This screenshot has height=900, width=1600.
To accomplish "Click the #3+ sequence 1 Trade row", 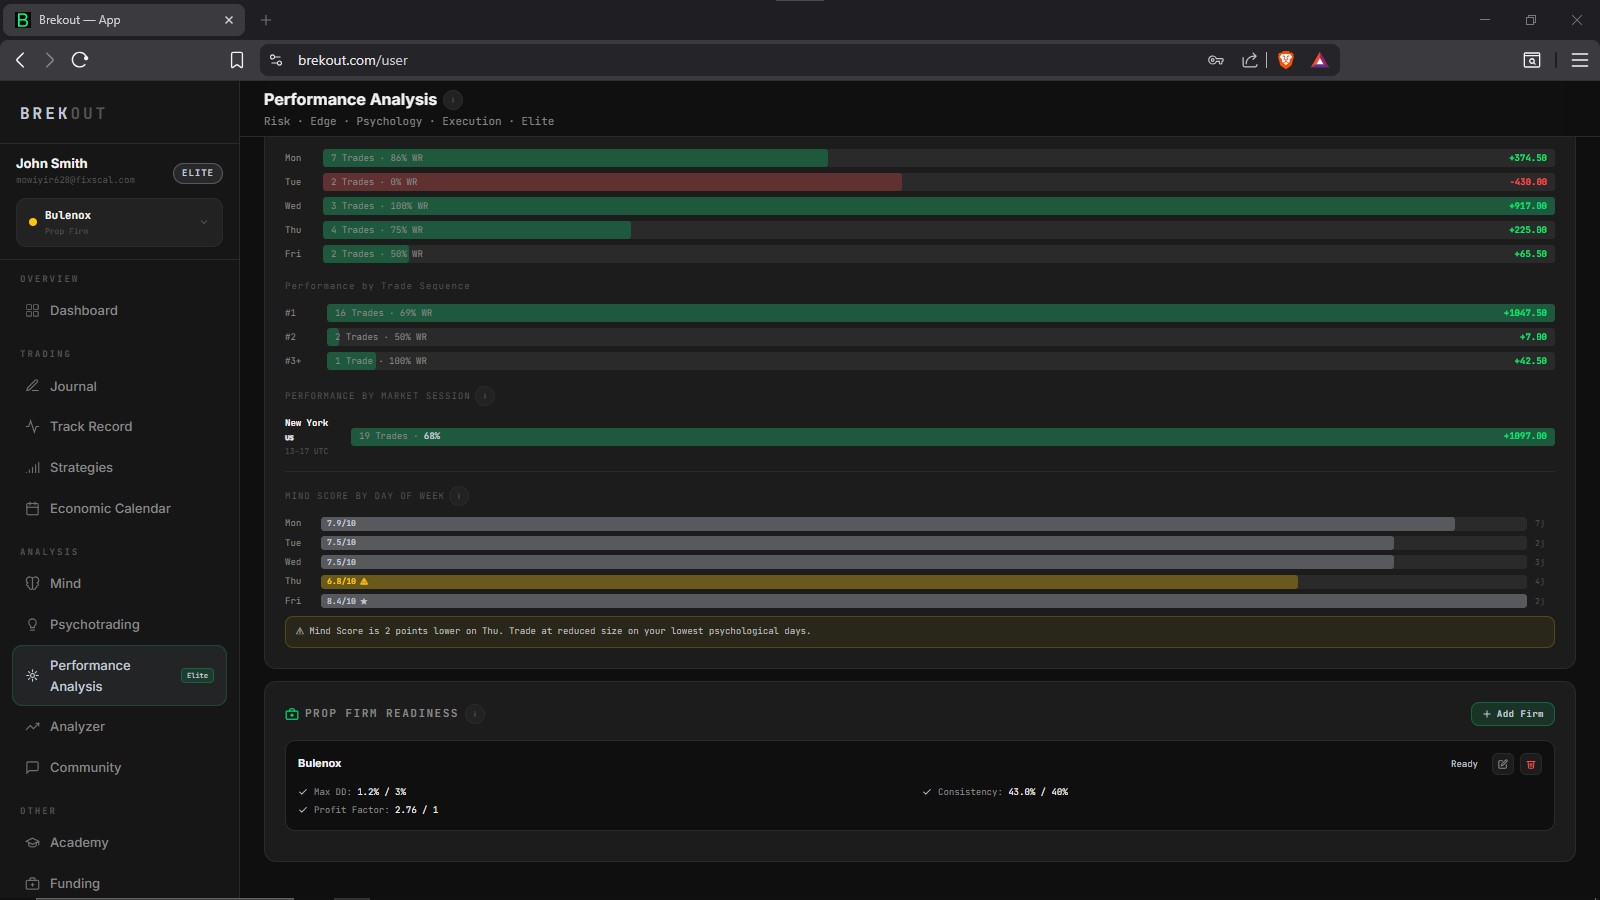I will [919, 361].
